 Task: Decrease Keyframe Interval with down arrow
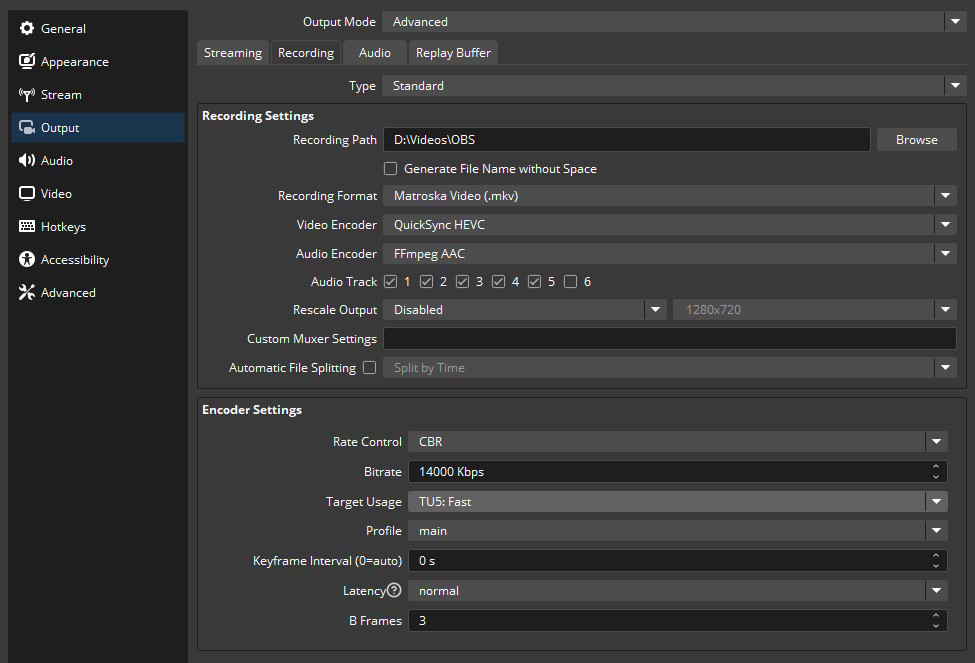936,566
